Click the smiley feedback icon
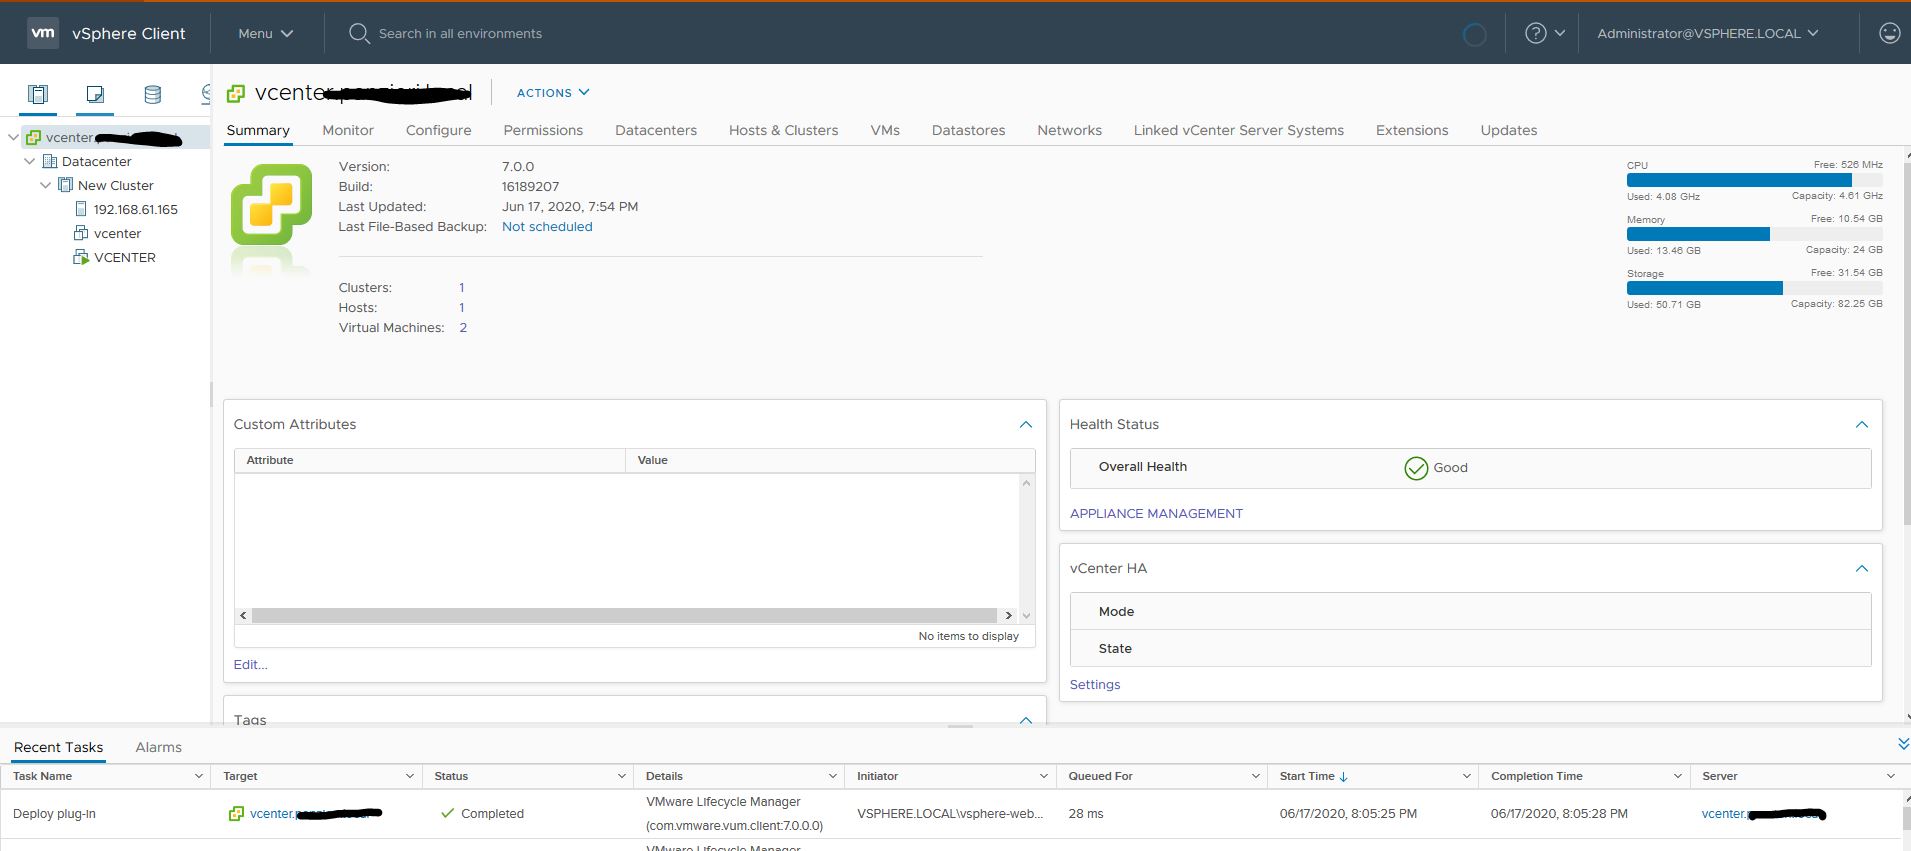Viewport: 1911px width, 851px height. point(1889,33)
